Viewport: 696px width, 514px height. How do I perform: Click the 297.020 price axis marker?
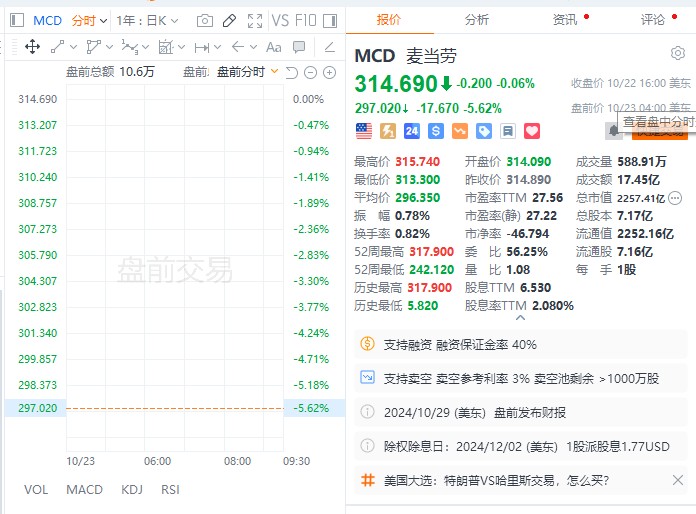38,408
